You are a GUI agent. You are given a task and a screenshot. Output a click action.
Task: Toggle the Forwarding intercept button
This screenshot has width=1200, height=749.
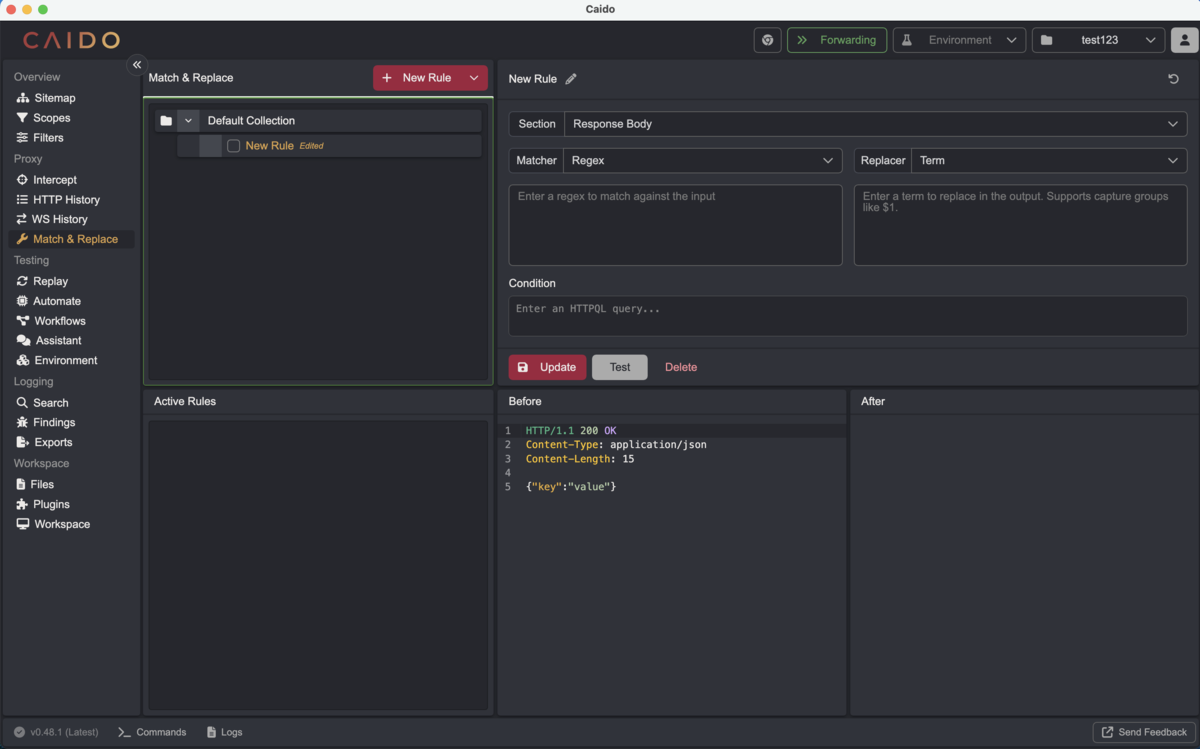(x=837, y=40)
